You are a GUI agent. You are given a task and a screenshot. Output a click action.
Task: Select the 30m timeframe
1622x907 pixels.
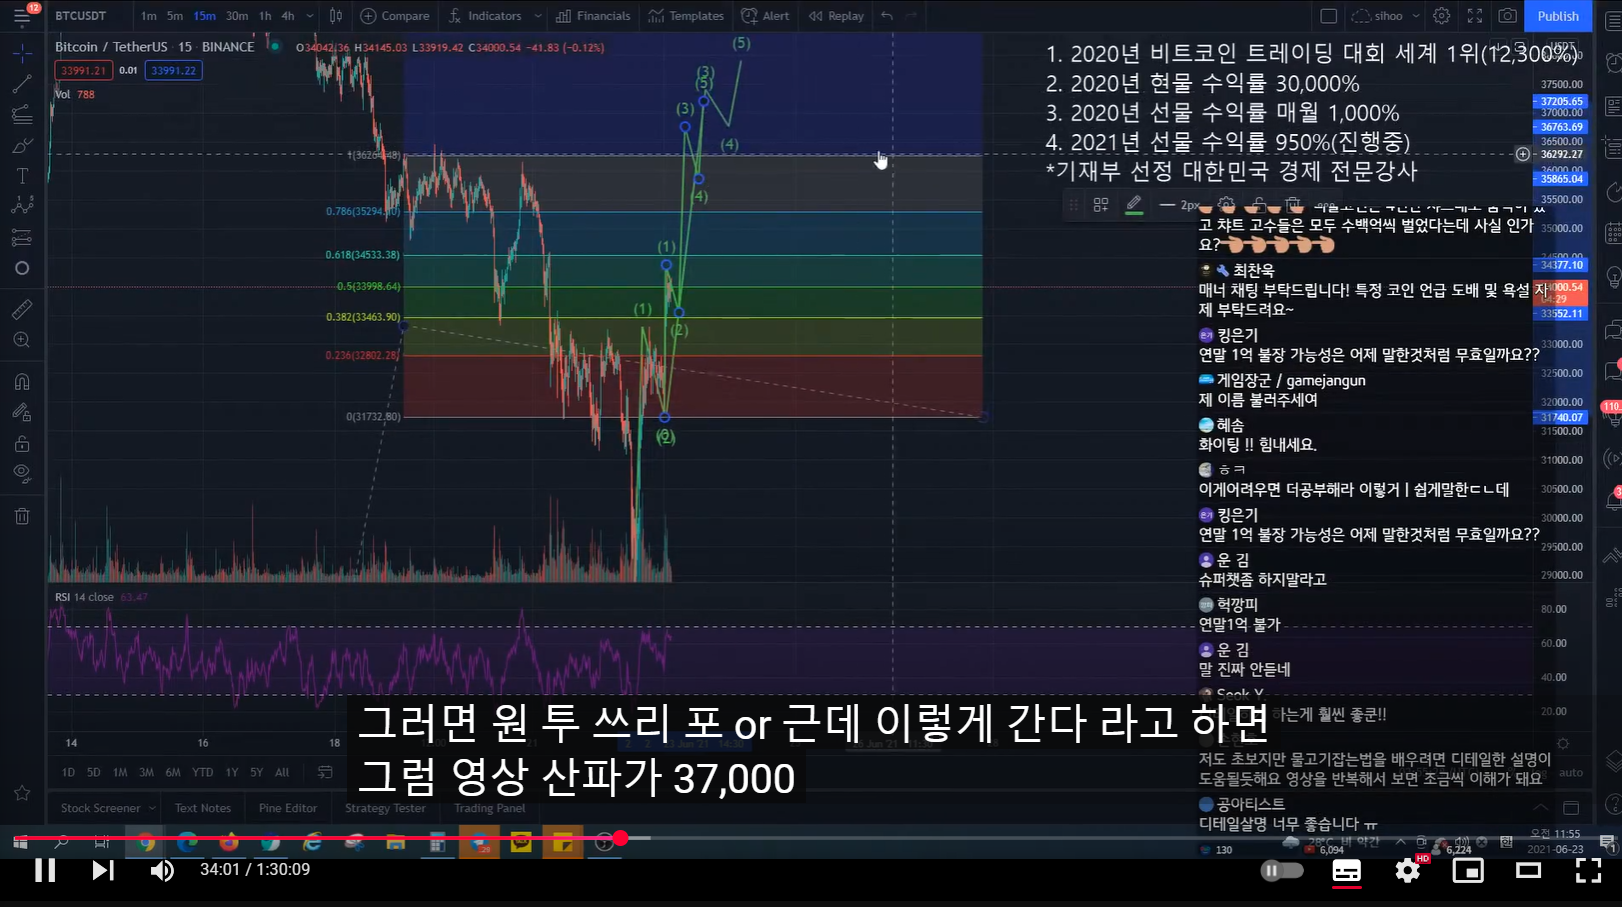click(237, 16)
